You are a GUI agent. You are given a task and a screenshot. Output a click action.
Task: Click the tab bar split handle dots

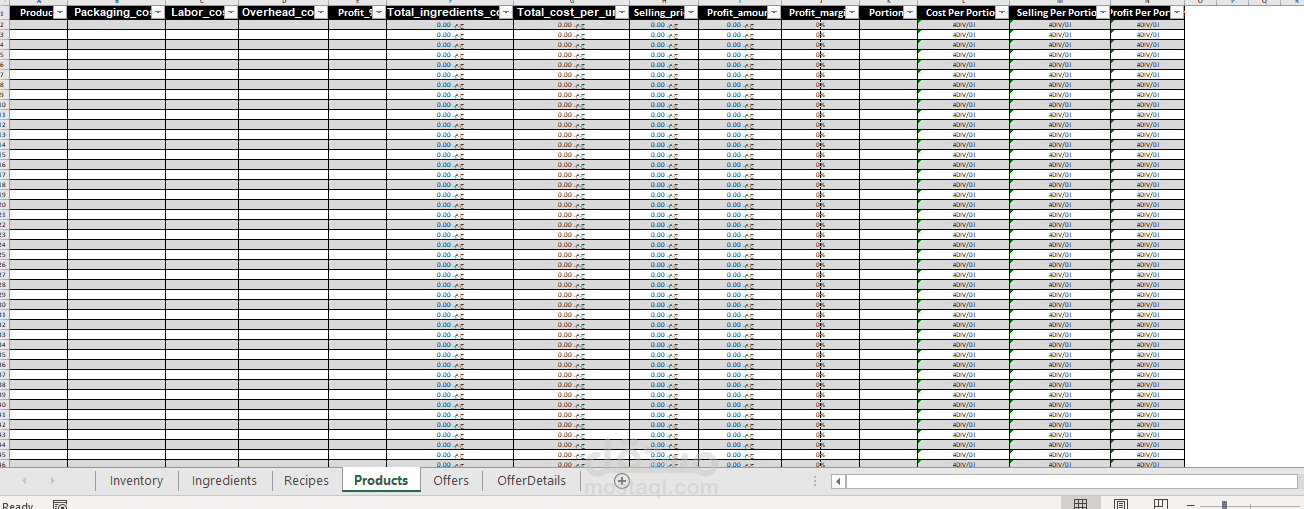(x=814, y=481)
